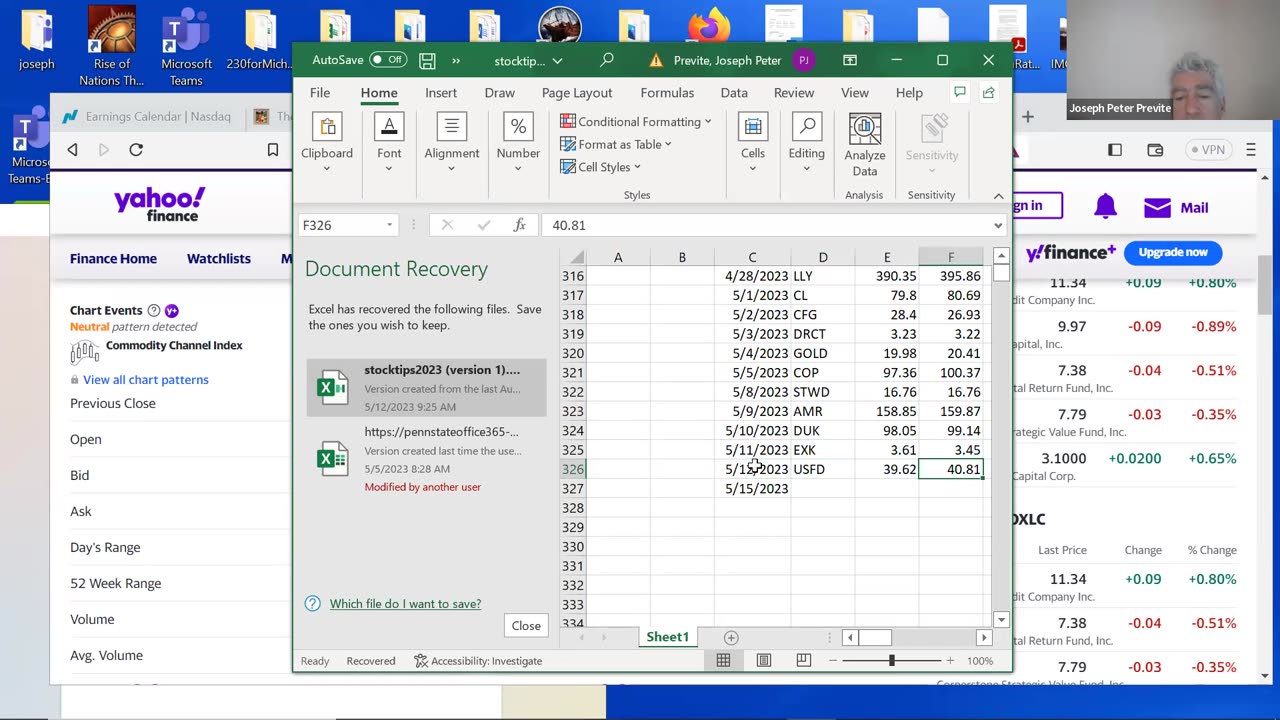Image resolution: width=1280 pixels, height=720 pixels.
Task: Open the Font group
Action: click(x=389, y=141)
